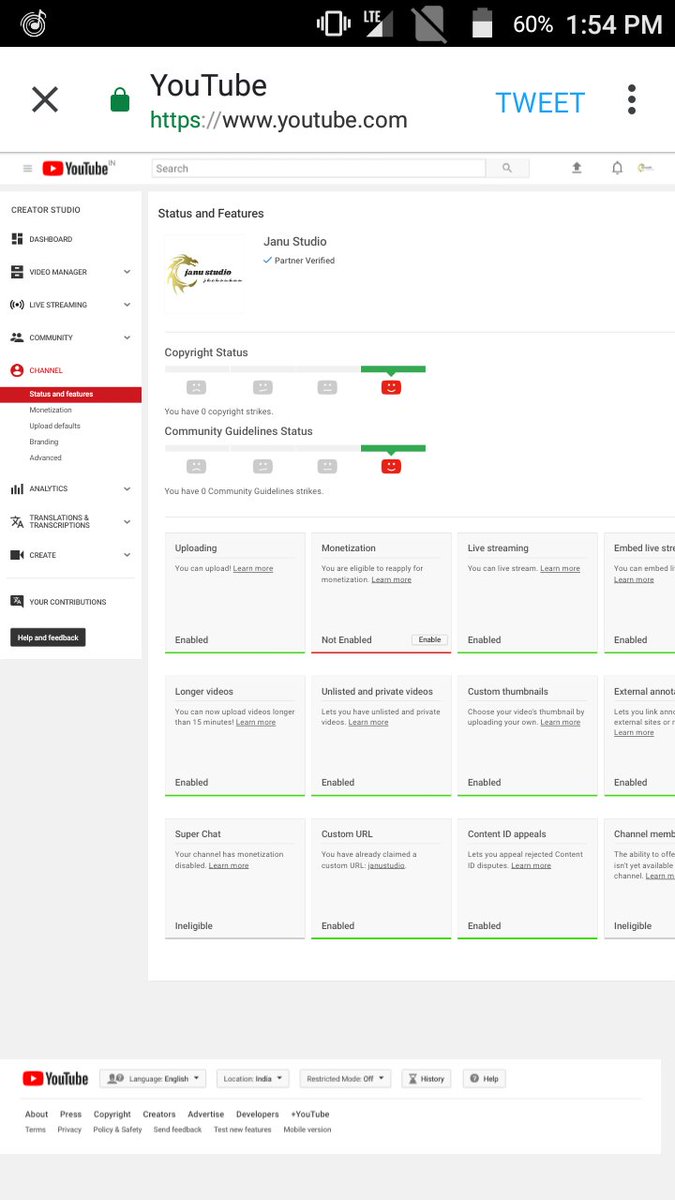Click the Community people icon
675x1200 pixels.
pyautogui.click(x=17, y=338)
